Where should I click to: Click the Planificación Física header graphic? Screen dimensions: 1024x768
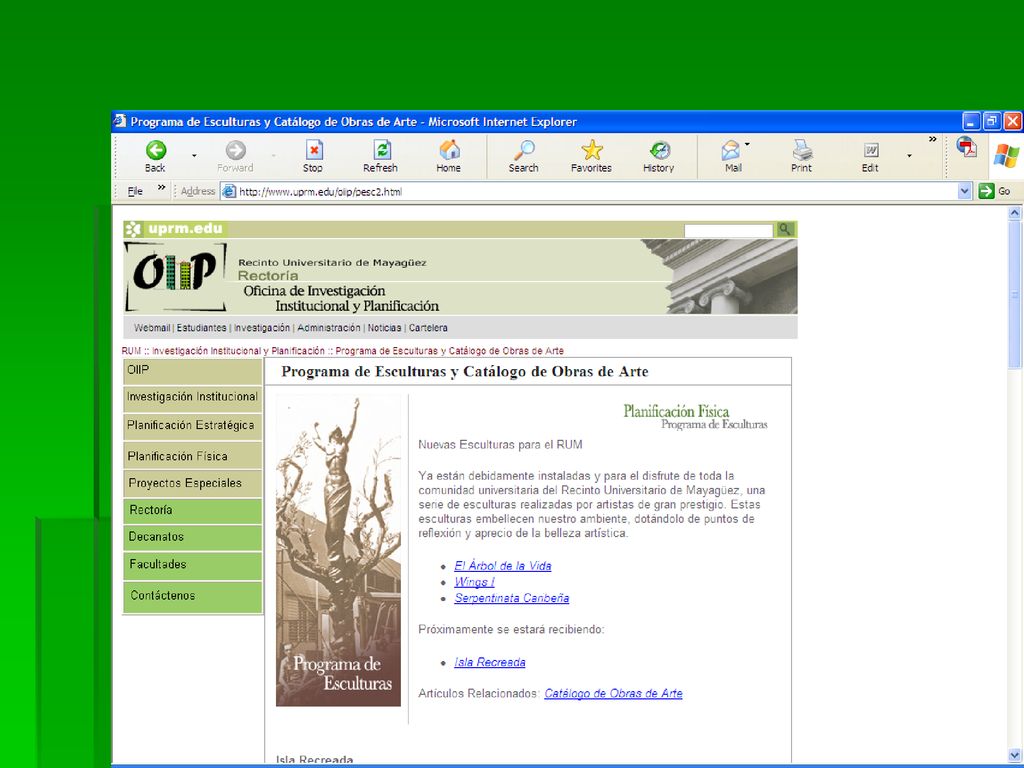click(x=696, y=417)
